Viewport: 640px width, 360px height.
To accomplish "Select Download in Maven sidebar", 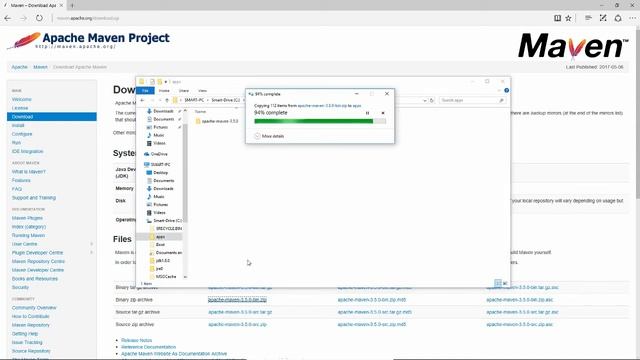I will tap(52, 117).
